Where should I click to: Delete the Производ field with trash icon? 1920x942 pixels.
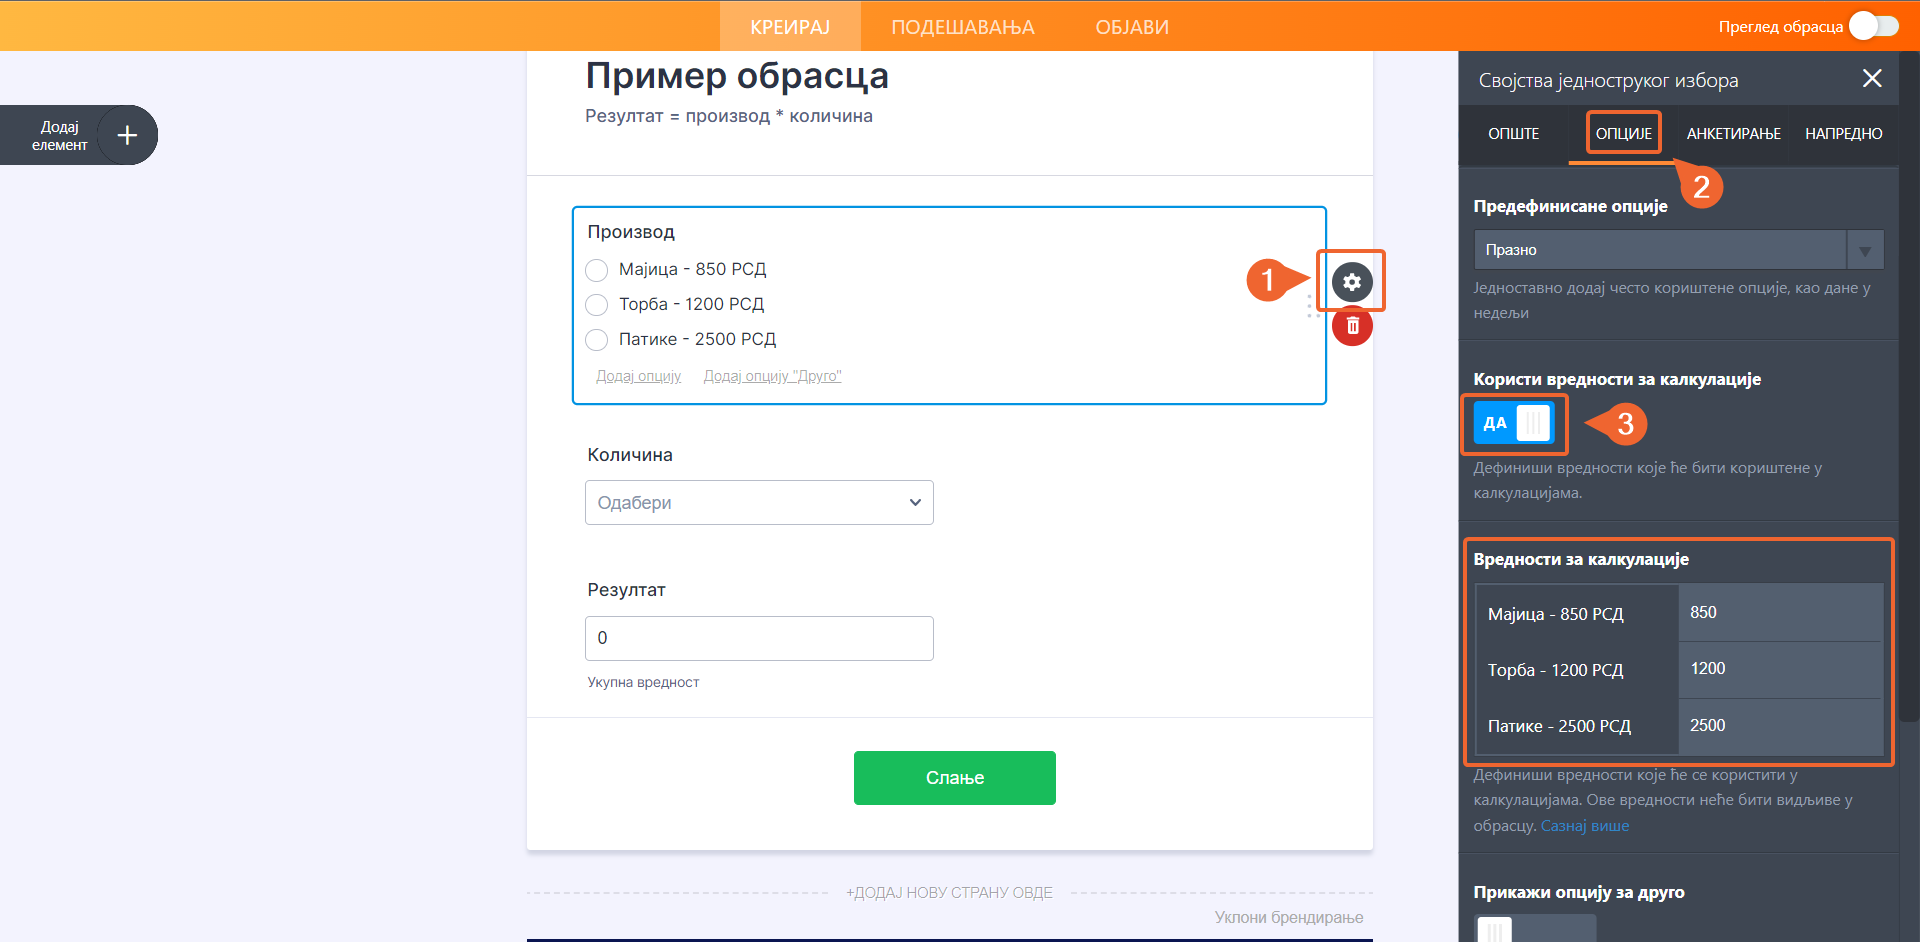pos(1352,326)
